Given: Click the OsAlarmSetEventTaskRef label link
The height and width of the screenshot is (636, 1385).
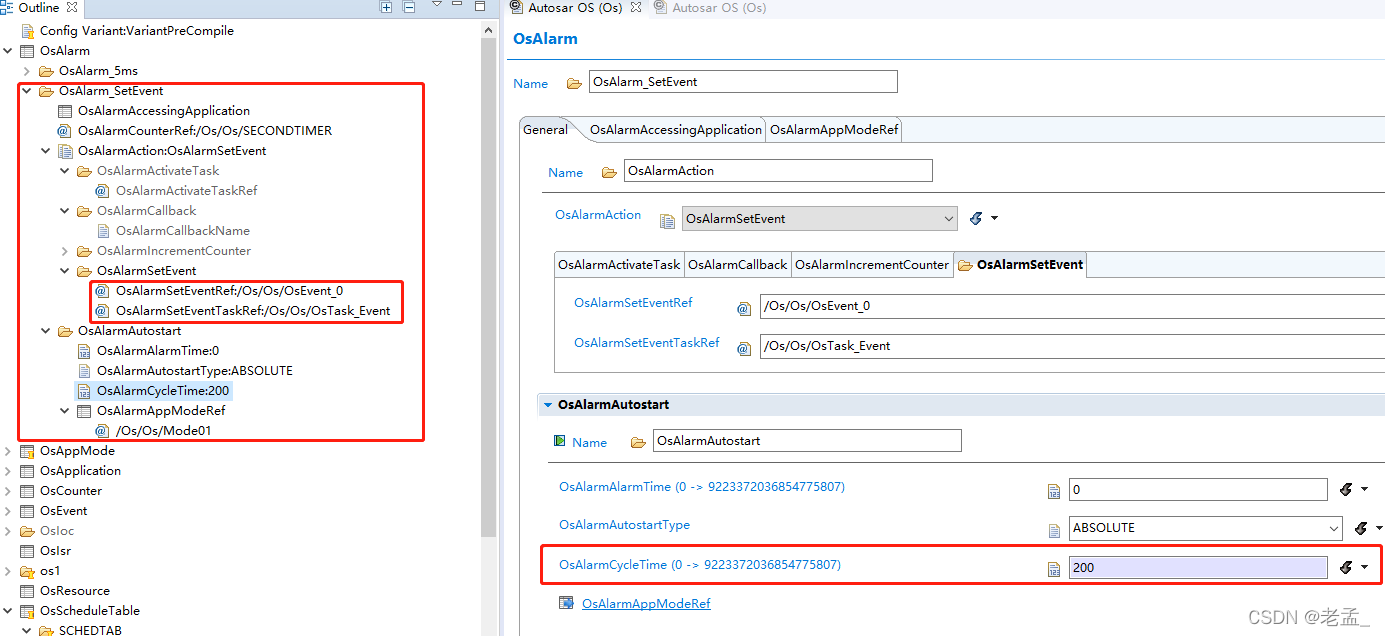Looking at the screenshot, I should 646,343.
